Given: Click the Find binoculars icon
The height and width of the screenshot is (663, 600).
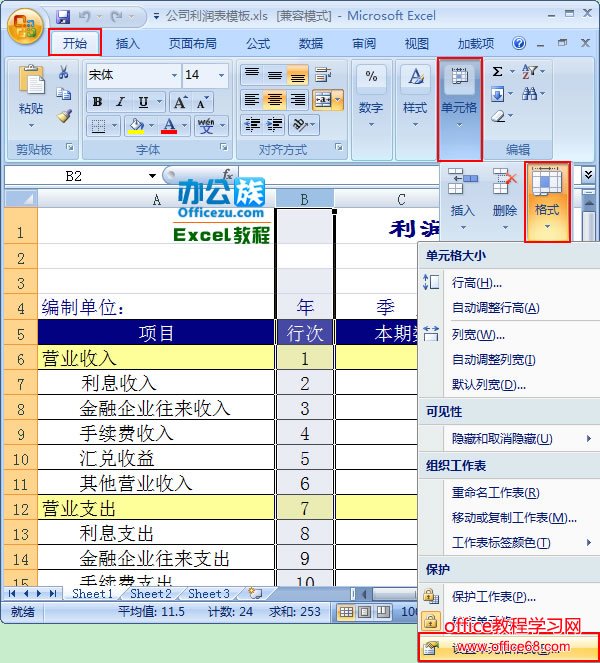Looking at the screenshot, I should click(x=529, y=94).
